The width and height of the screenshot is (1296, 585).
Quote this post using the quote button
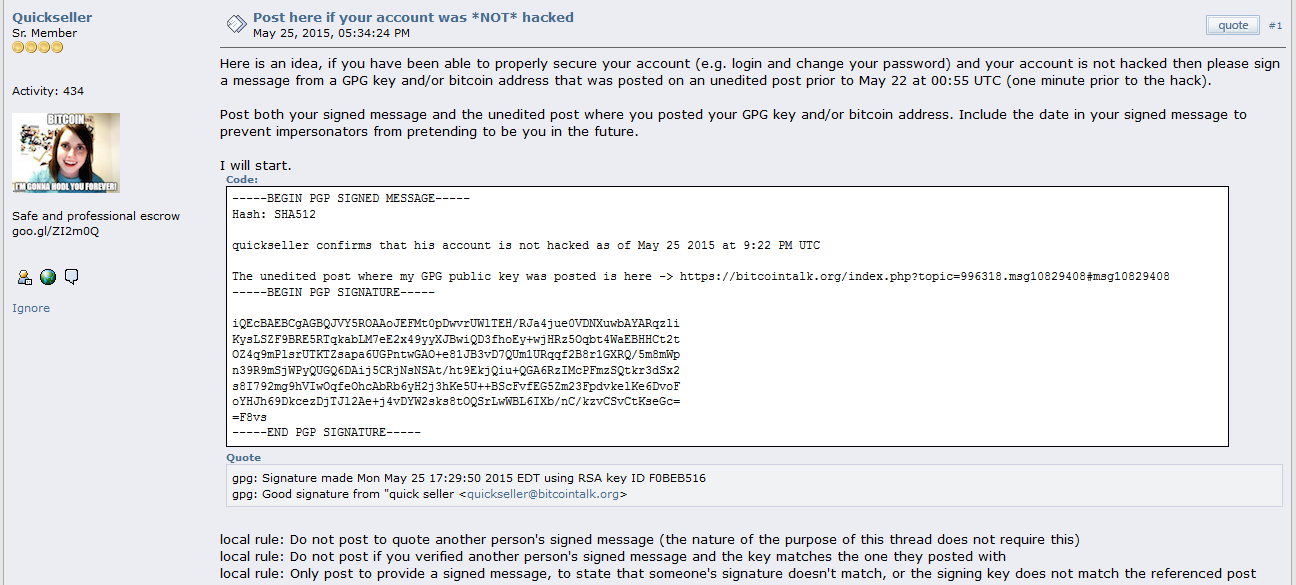[x=1233, y=25]
